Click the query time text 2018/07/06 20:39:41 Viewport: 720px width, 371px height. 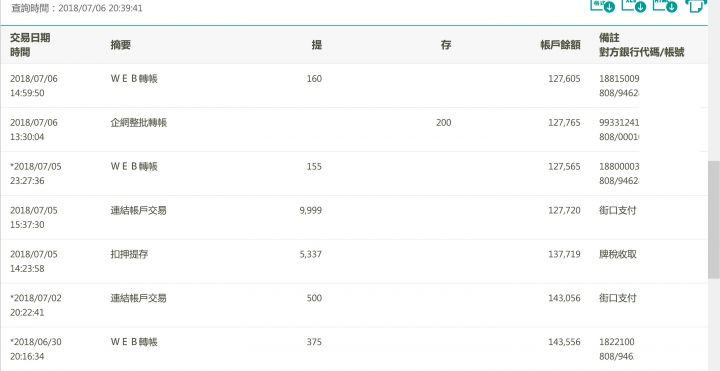[100, 8]
